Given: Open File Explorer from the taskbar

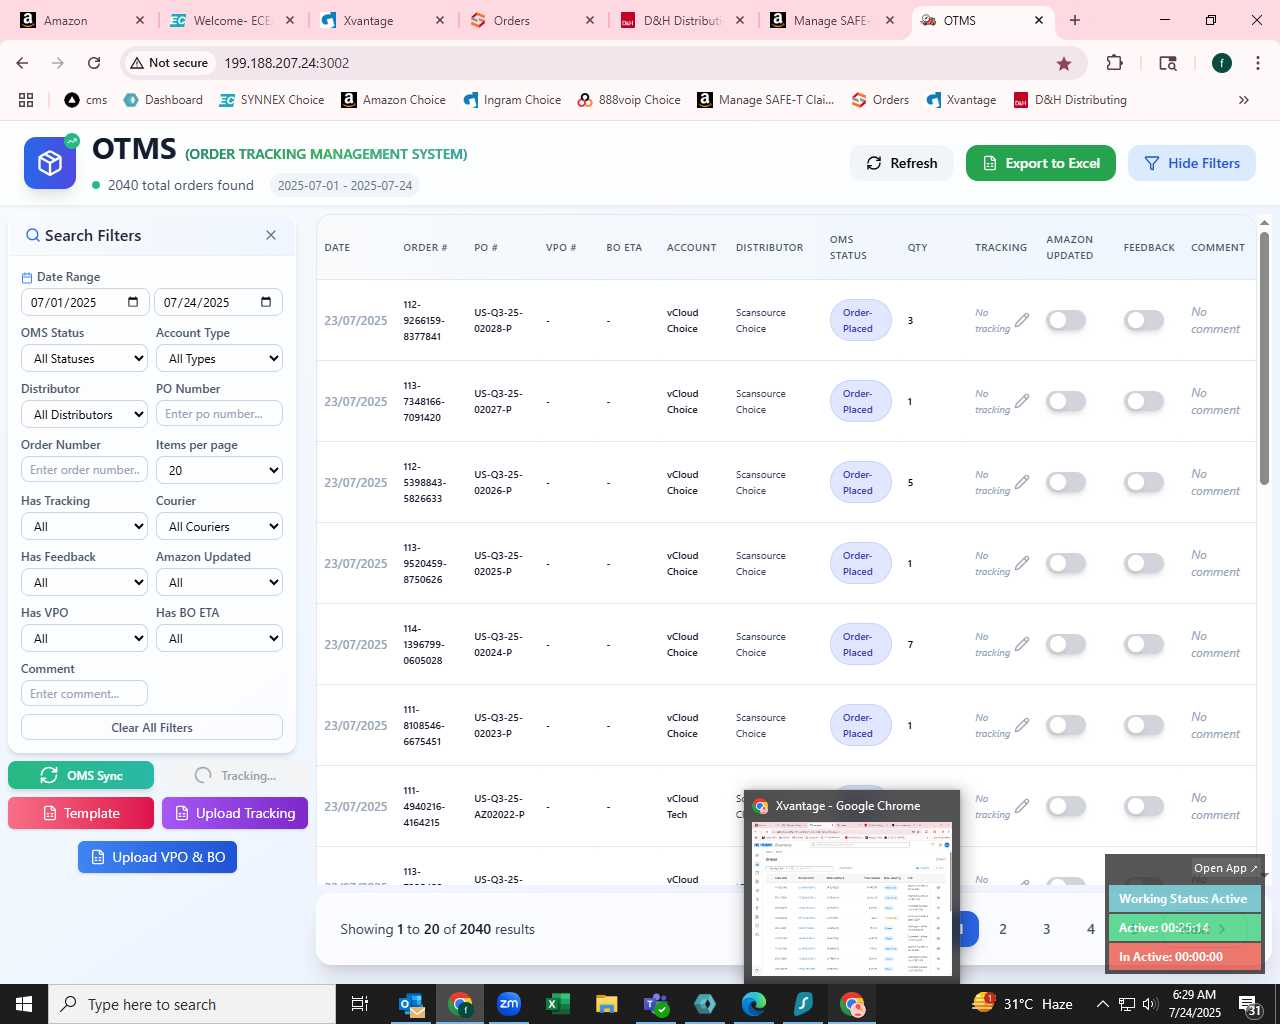Looking at the screenshot, I should 607,1004.
